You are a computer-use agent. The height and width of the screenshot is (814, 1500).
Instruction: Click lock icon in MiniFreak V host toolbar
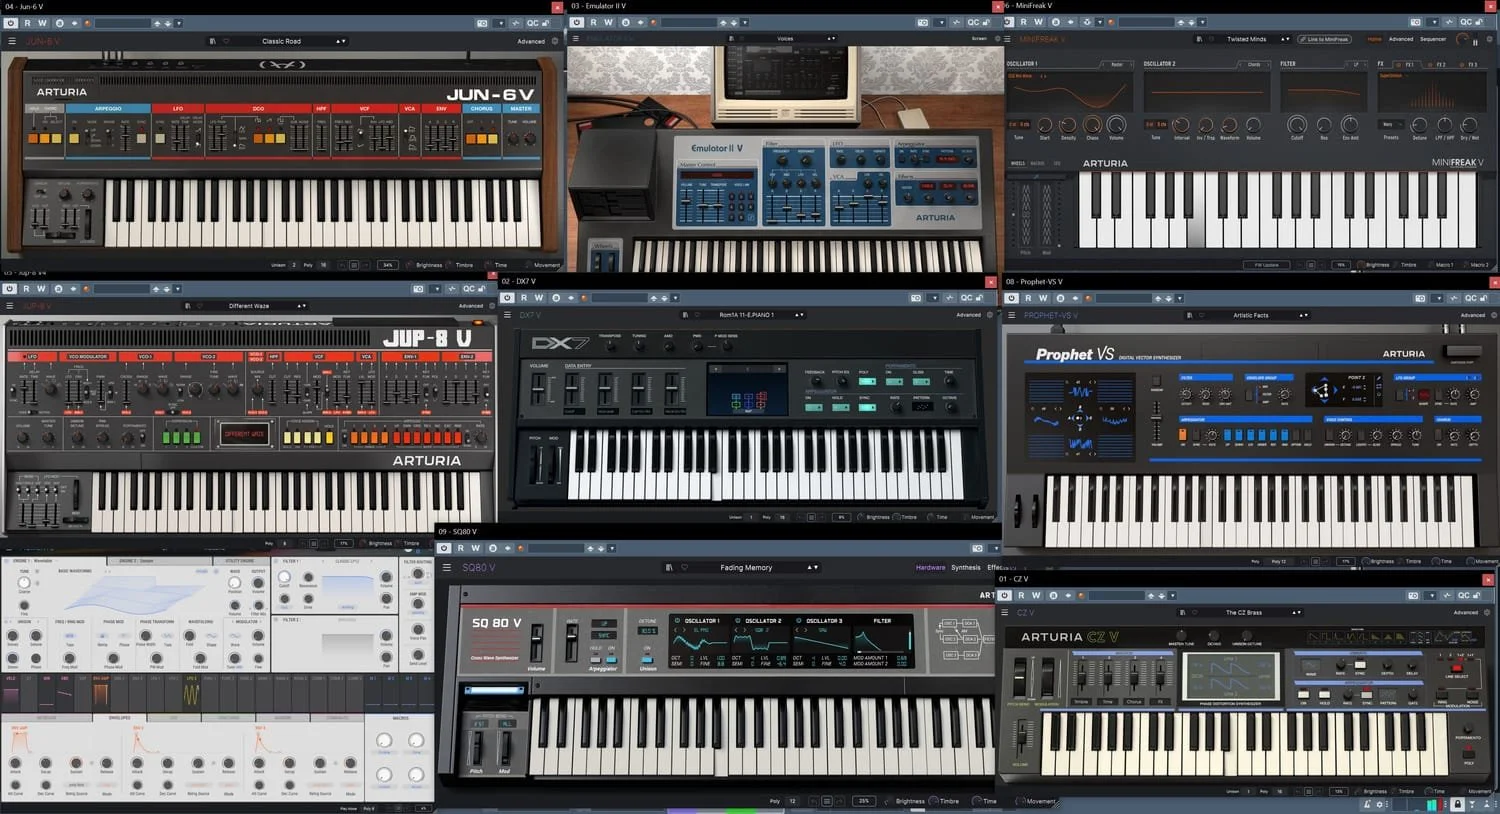(1481, 22)
